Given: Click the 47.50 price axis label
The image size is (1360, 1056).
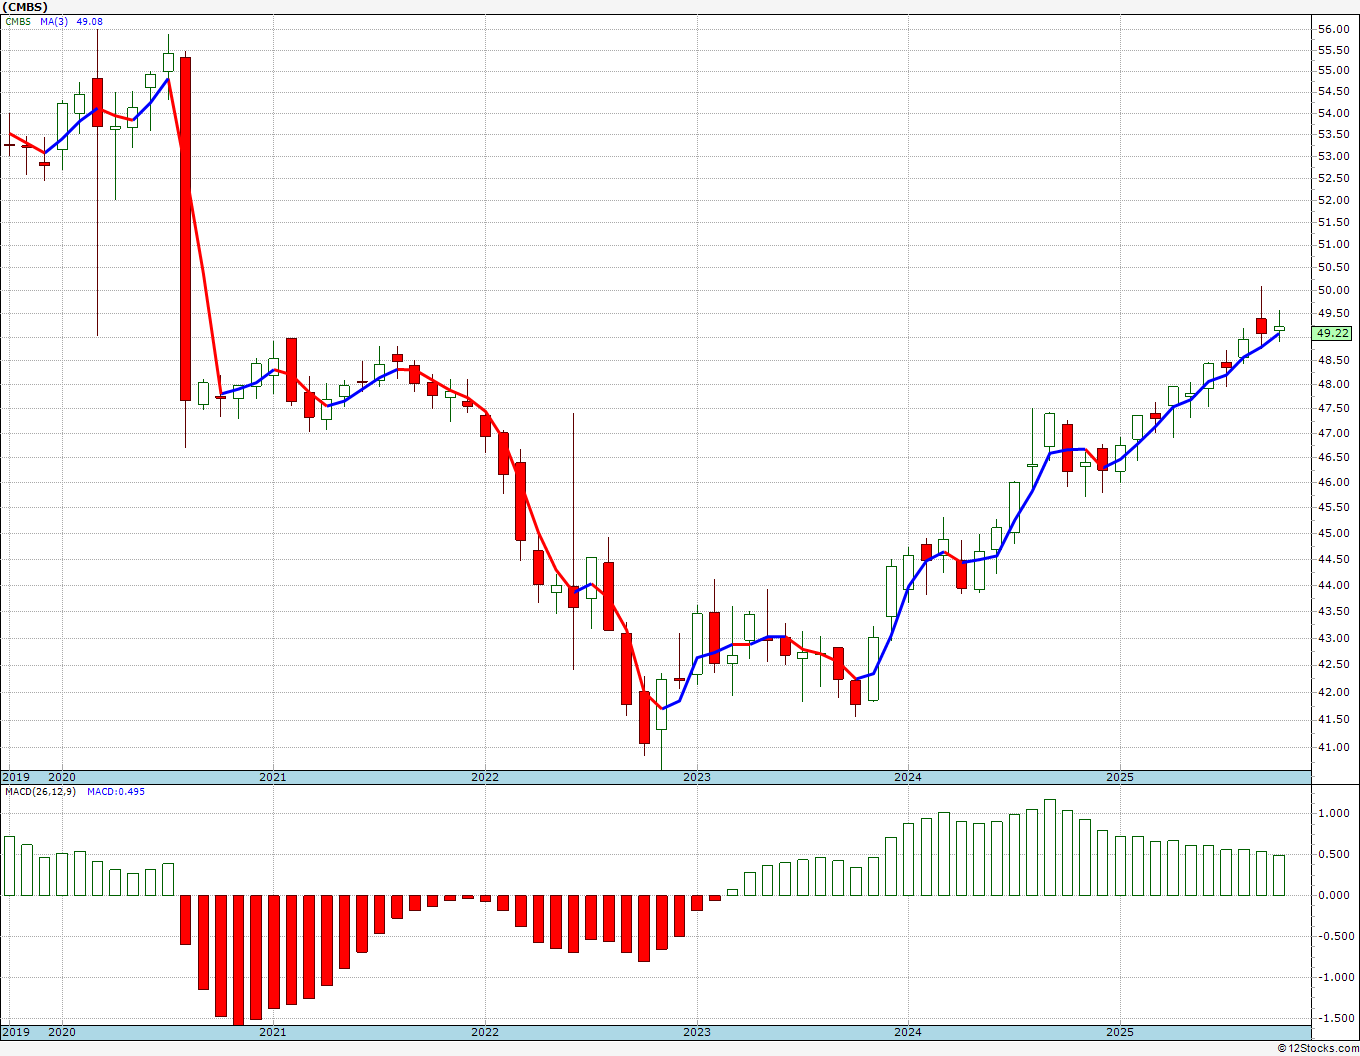Looking at the screenshot, I should (1333, 408).
